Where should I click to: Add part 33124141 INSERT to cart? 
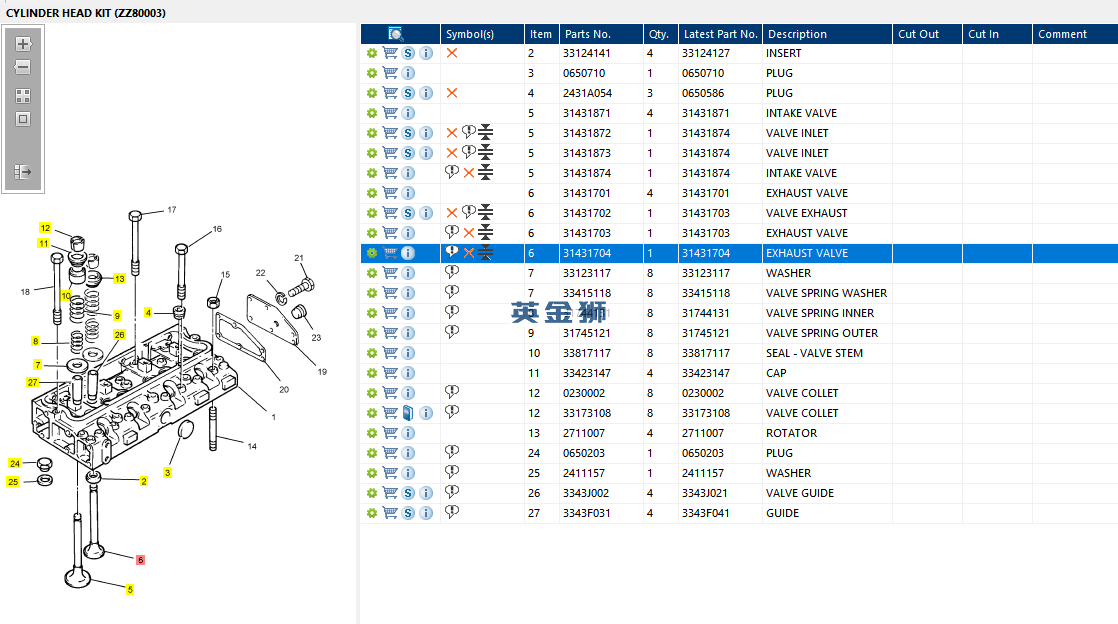390,53
